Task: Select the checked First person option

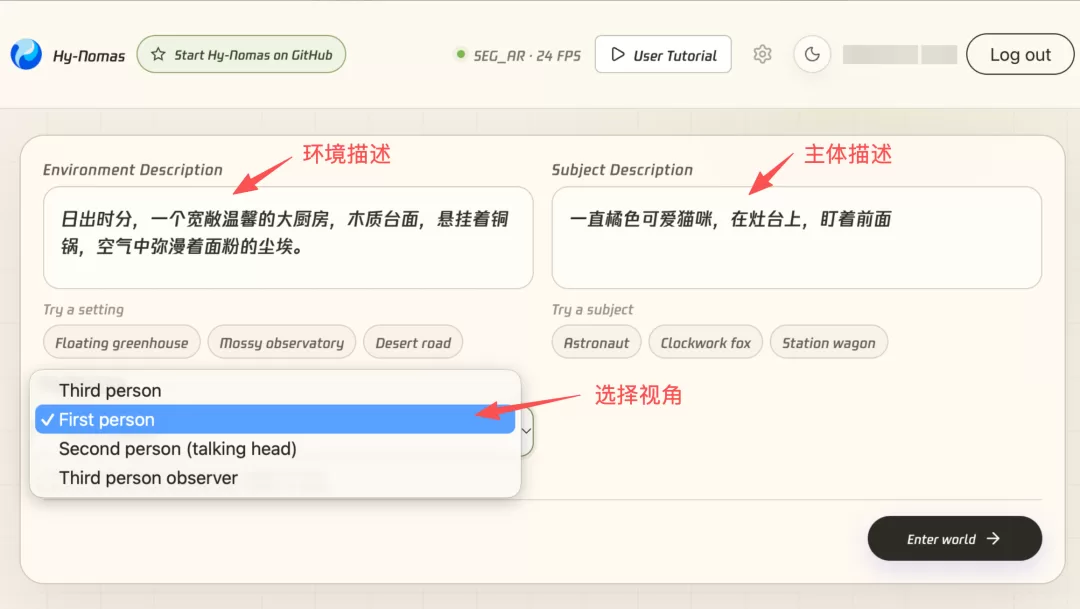Action: [275, 420]
